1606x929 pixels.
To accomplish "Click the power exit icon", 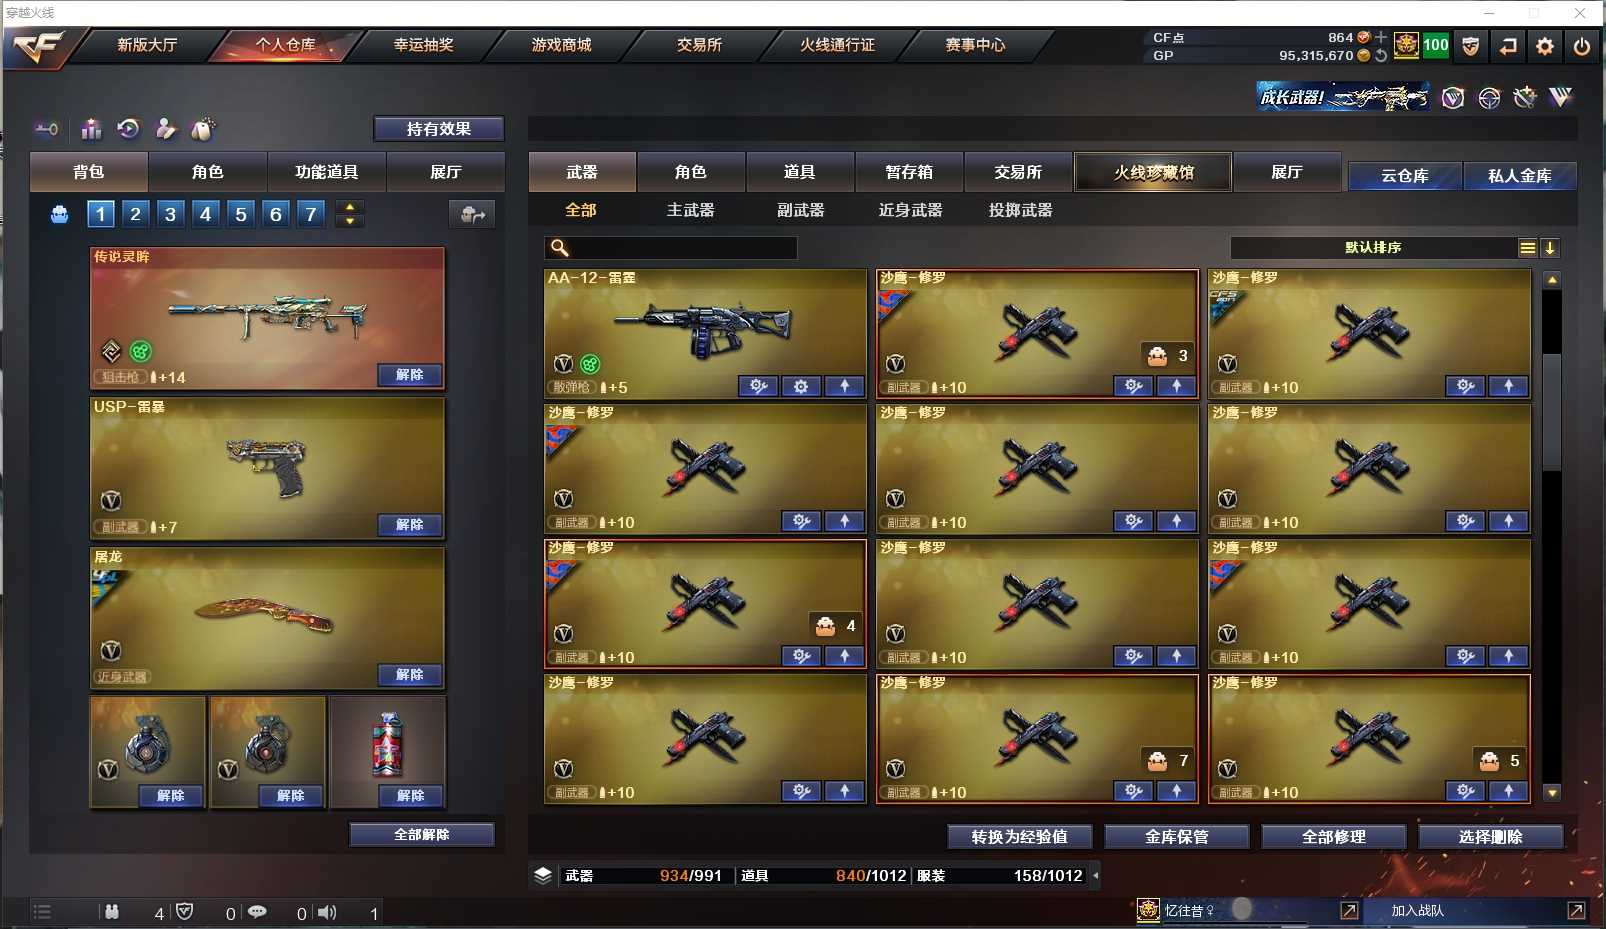I will pyautogui.click(x=1582, y=46).
